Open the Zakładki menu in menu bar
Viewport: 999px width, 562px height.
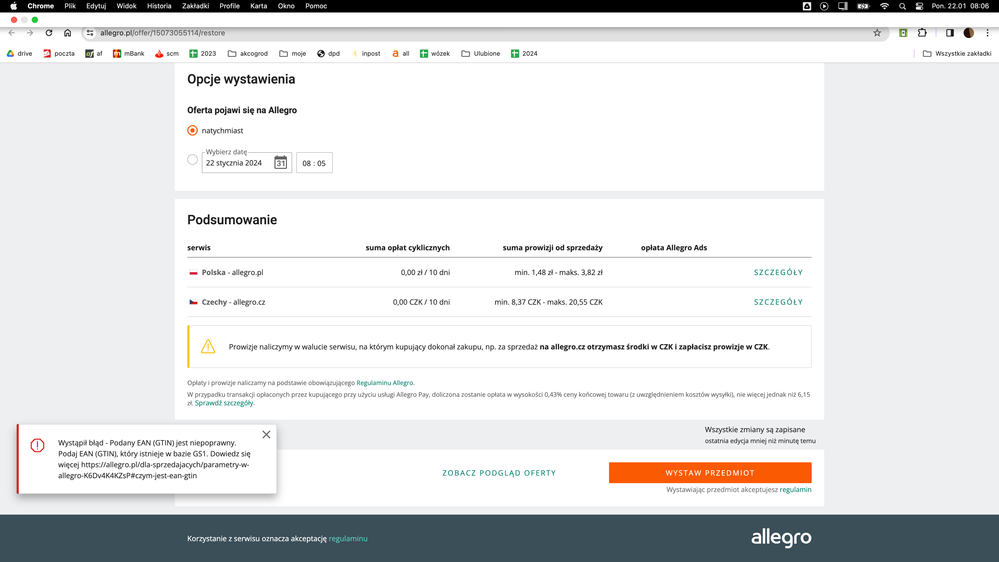click(195, 6)
